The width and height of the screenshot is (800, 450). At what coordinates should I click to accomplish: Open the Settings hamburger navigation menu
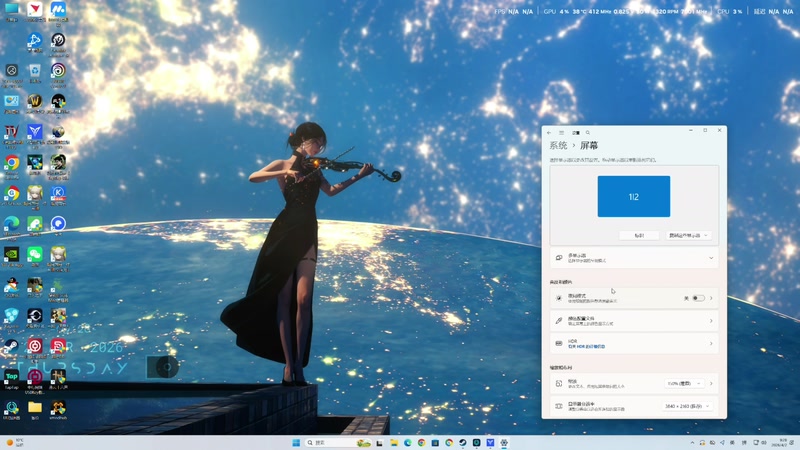562,133
